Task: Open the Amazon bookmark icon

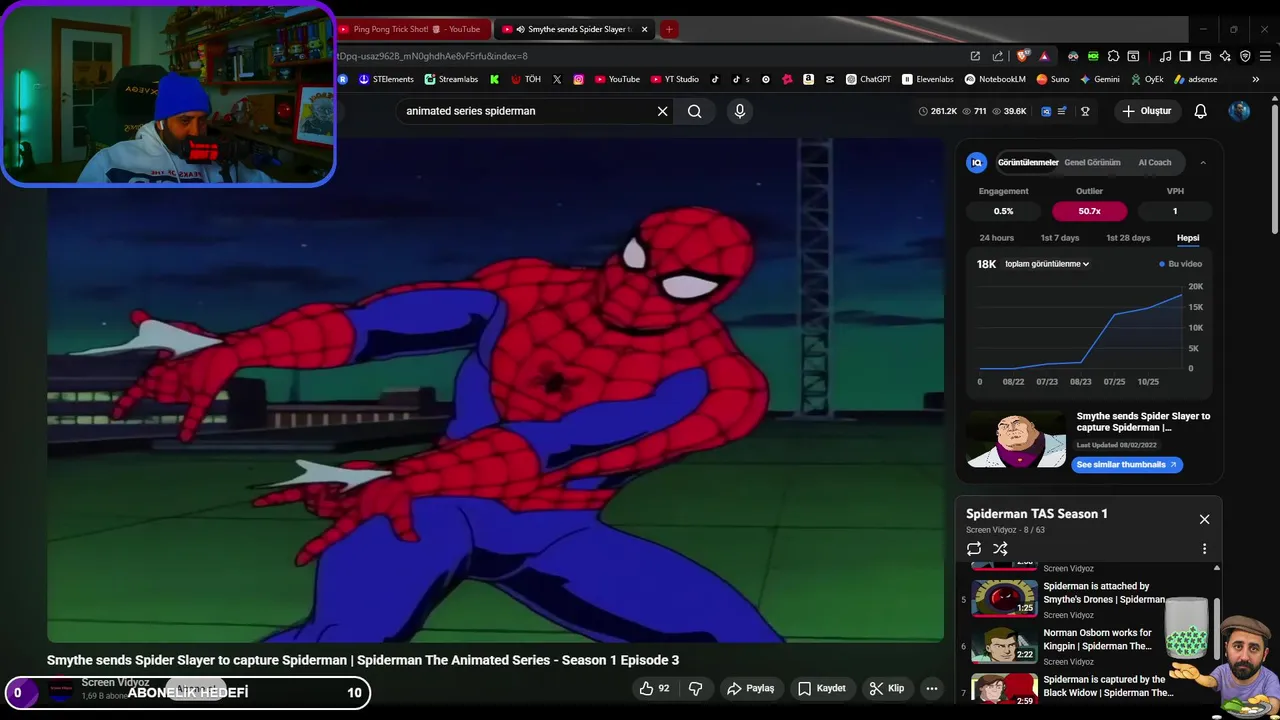Action: click(808, 79)
